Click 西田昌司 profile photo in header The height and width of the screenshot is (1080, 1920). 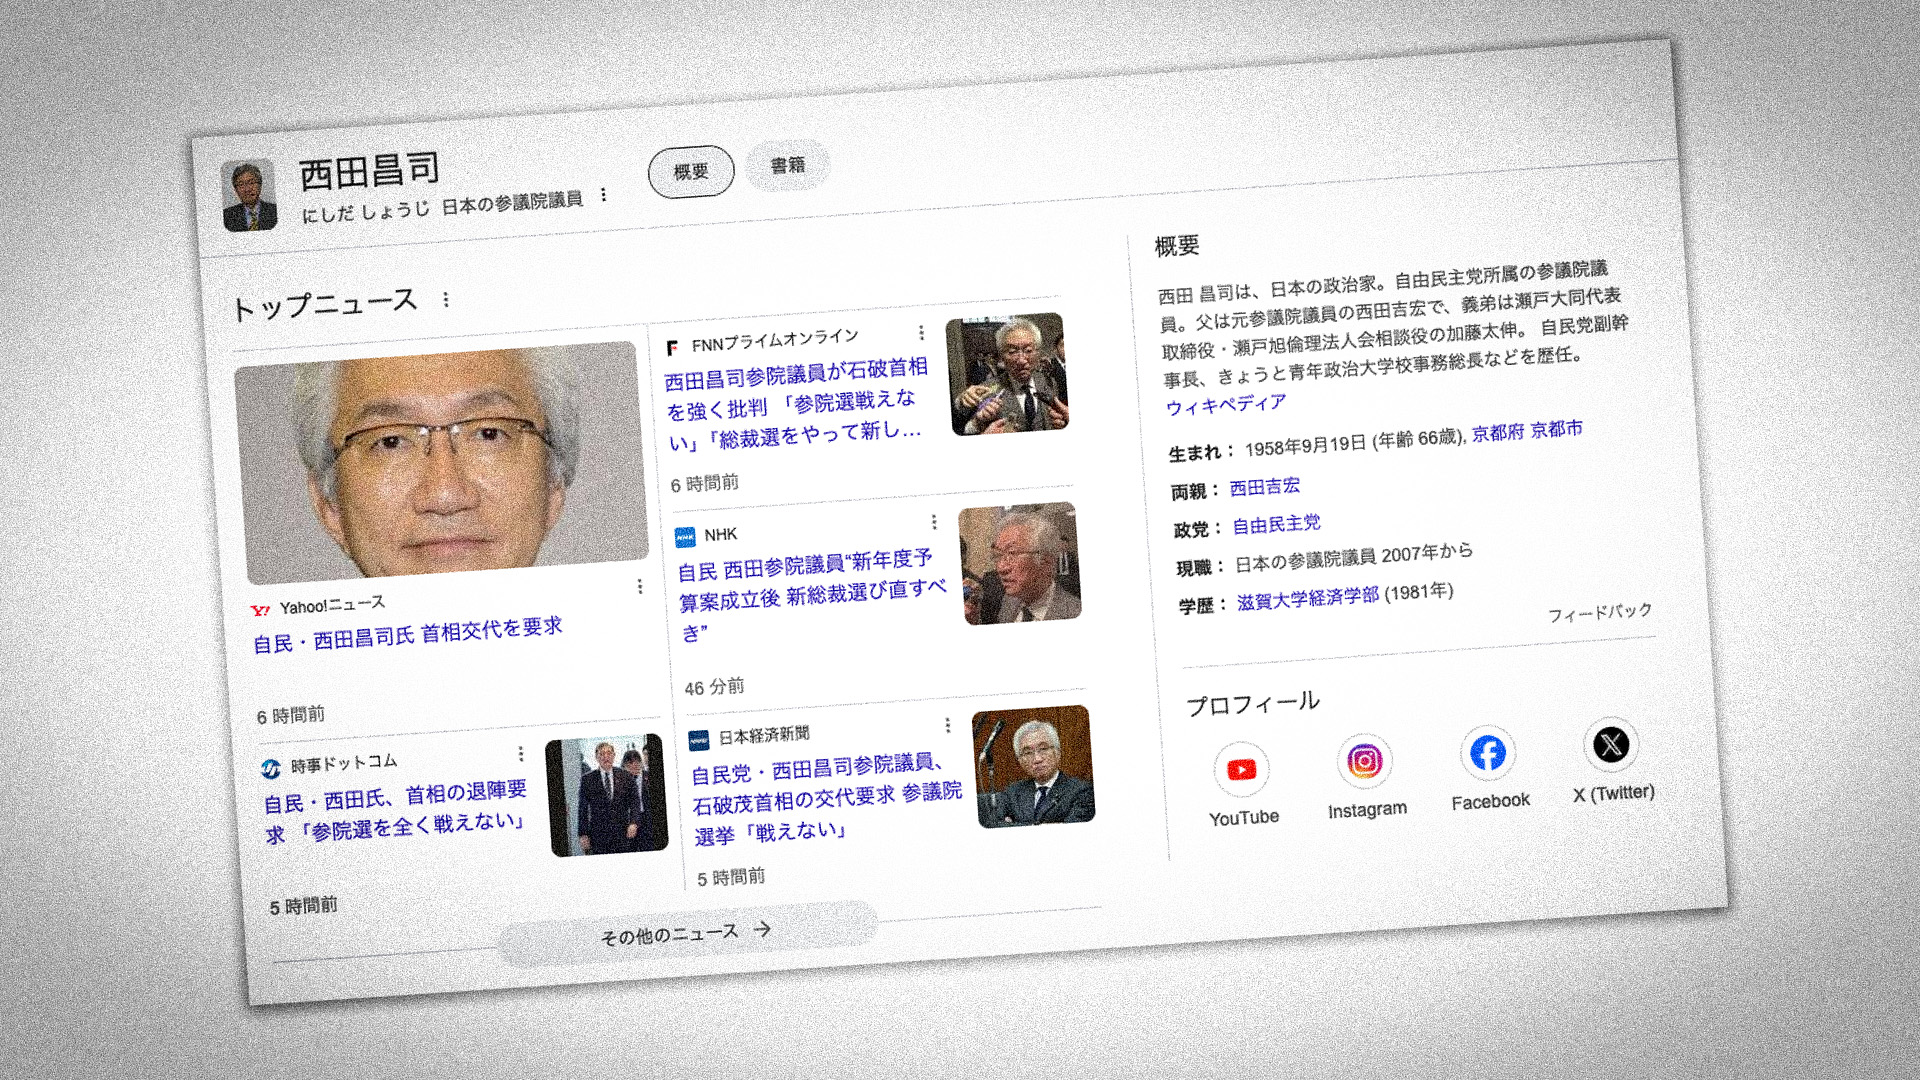[249, 195]
